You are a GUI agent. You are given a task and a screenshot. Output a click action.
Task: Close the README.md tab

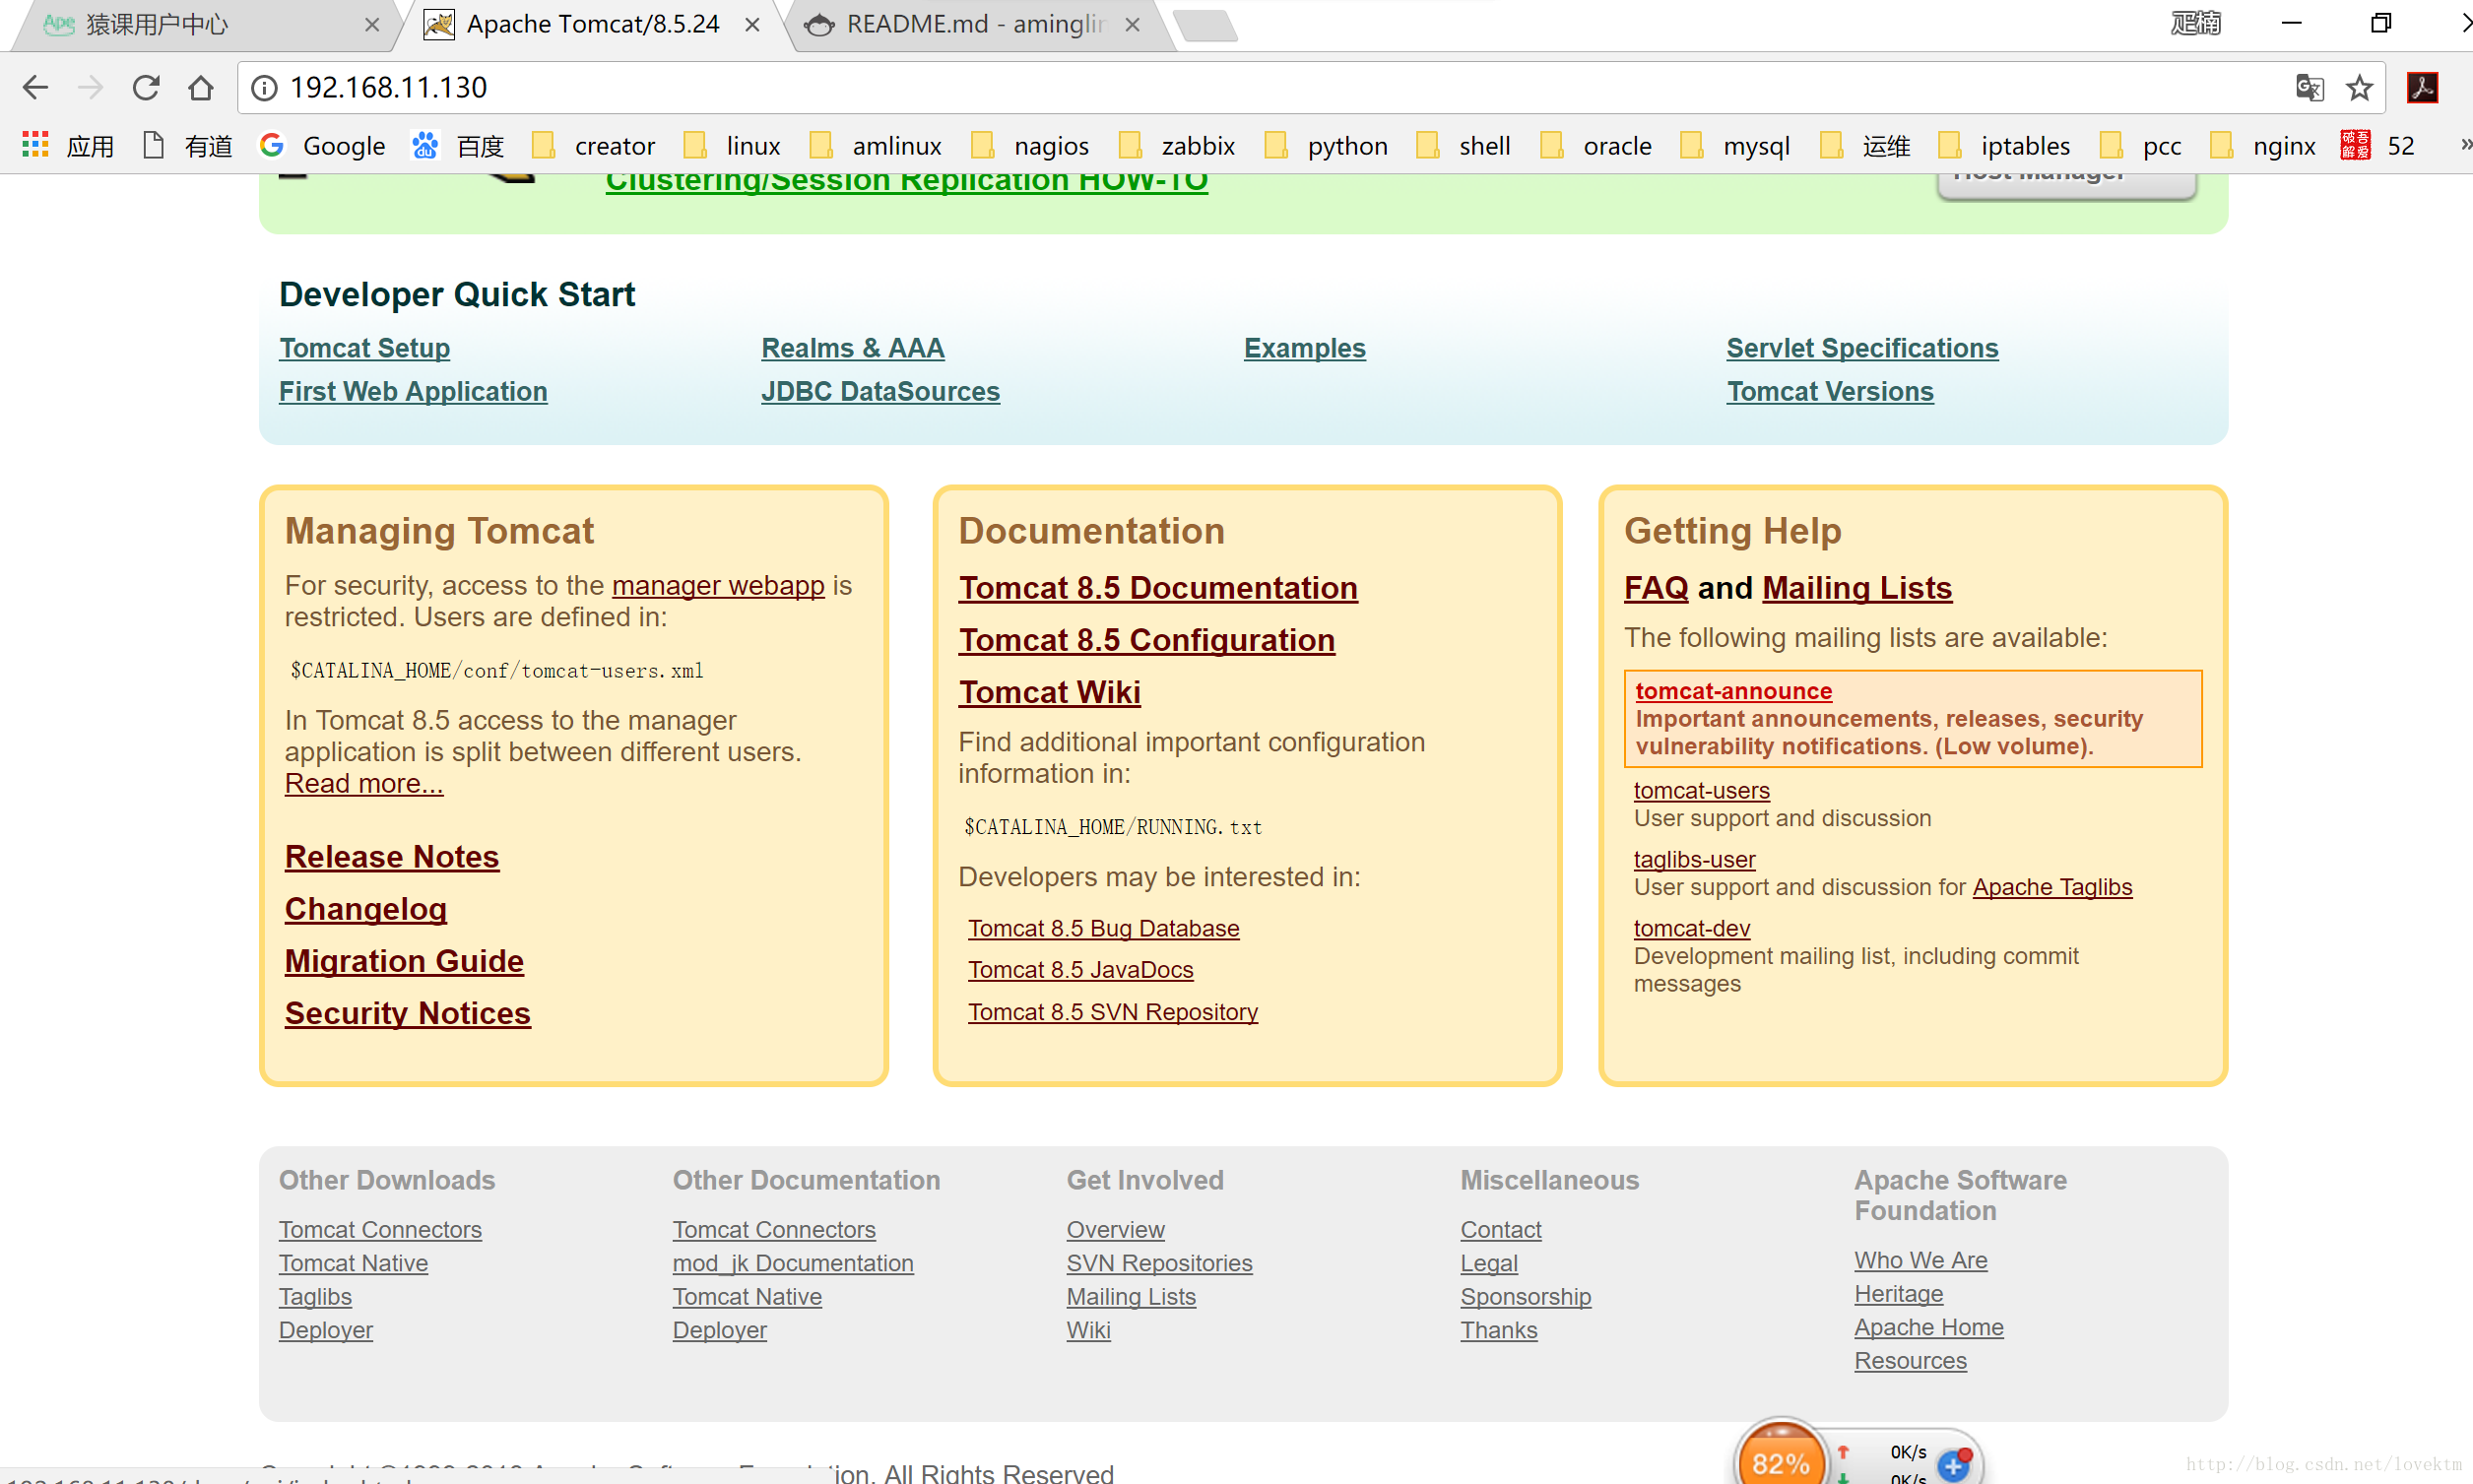point(1132,25)
